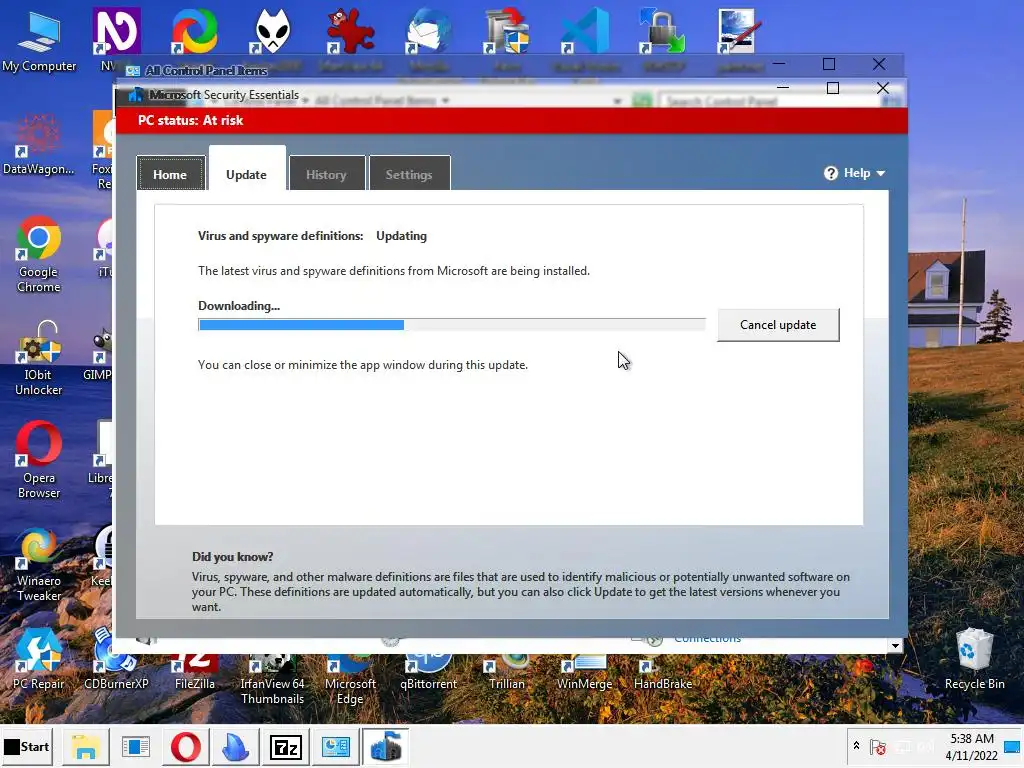Open 7-Zip from the taskbar
The width and height of the screenshot is (1024, 768).
coord(285,746)
